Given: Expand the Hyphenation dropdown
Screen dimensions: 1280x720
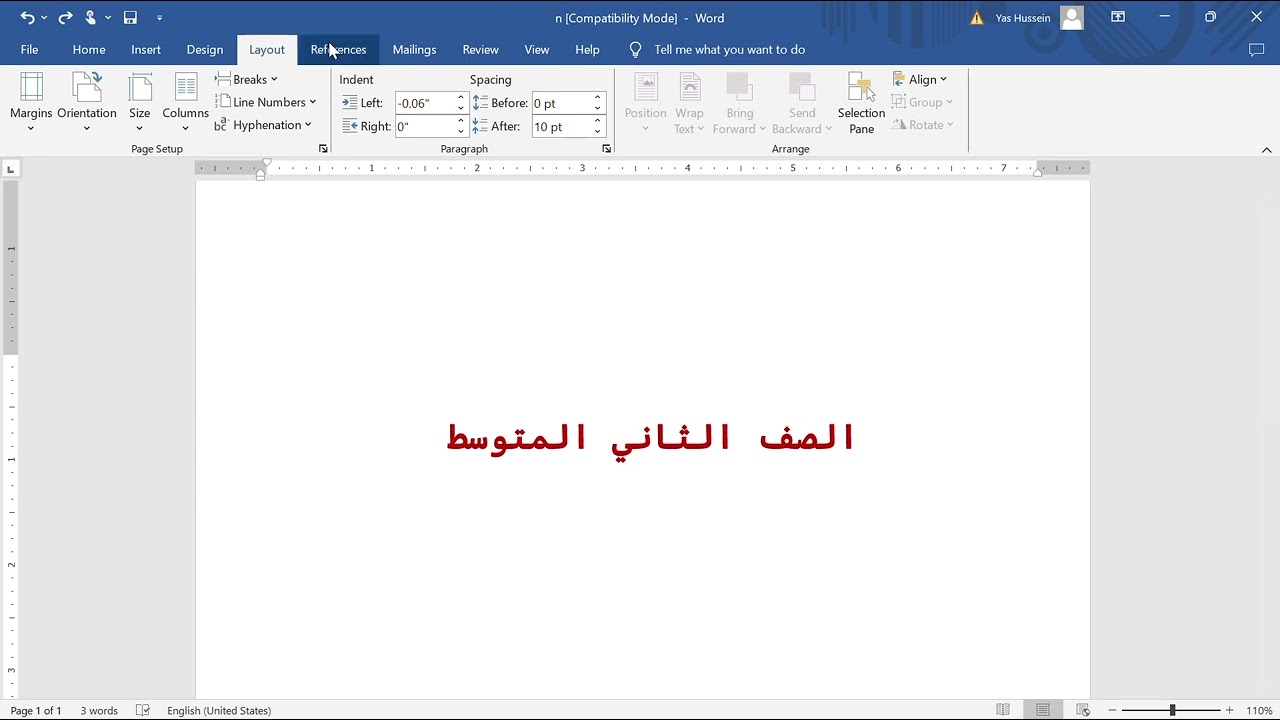Looking at the screenshot, I should pyautogui.click(x=263, y=125).
